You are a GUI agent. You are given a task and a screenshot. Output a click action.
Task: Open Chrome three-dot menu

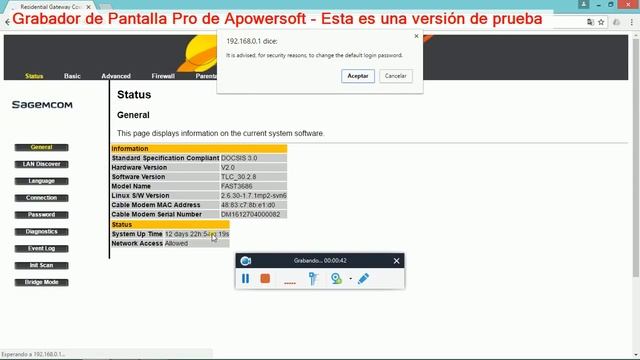point(632,22)
